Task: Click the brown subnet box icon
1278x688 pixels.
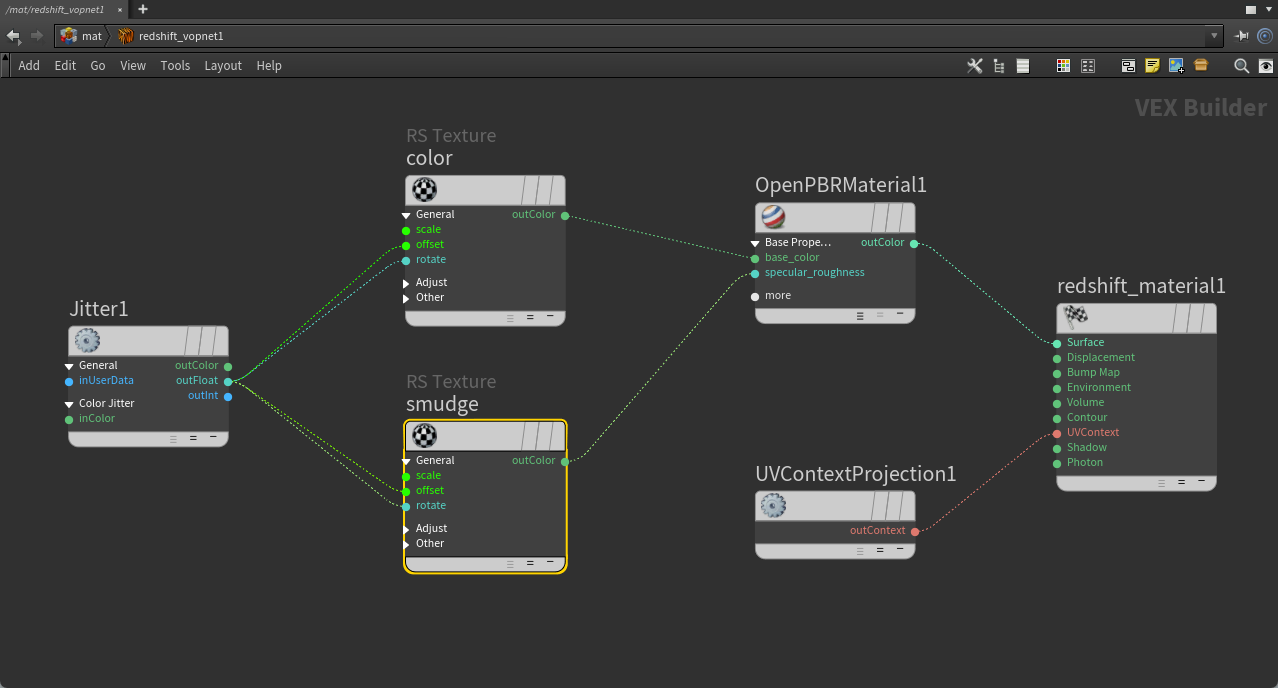Action: [1201, 66]
